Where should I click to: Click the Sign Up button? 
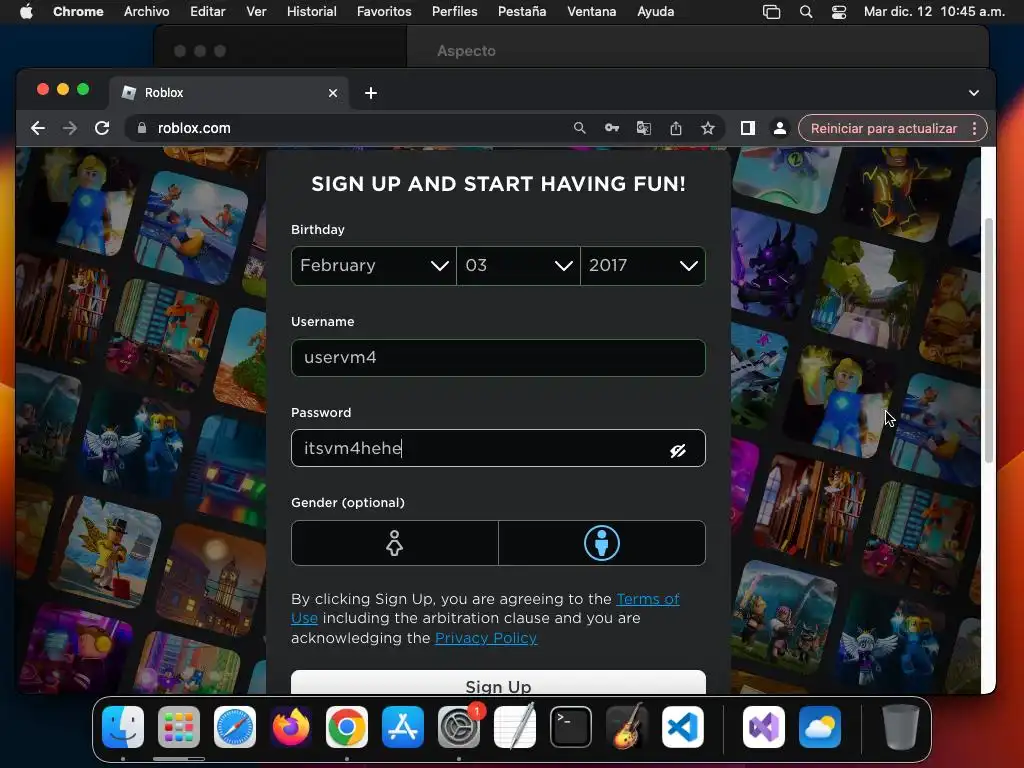coord(498,682)
